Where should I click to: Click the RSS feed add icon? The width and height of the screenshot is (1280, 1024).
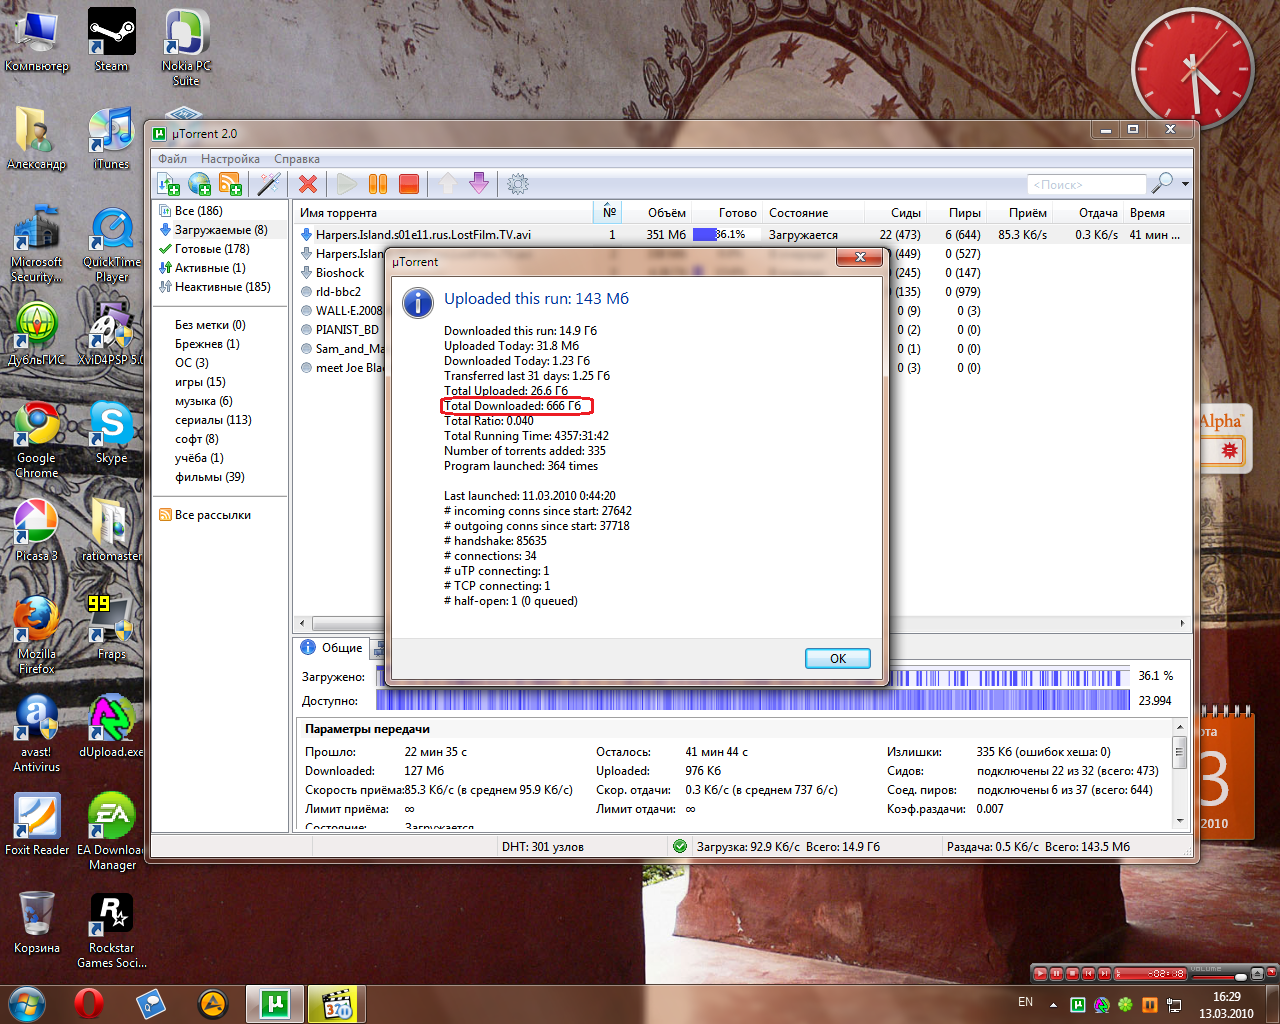click(x=230, y=184)
